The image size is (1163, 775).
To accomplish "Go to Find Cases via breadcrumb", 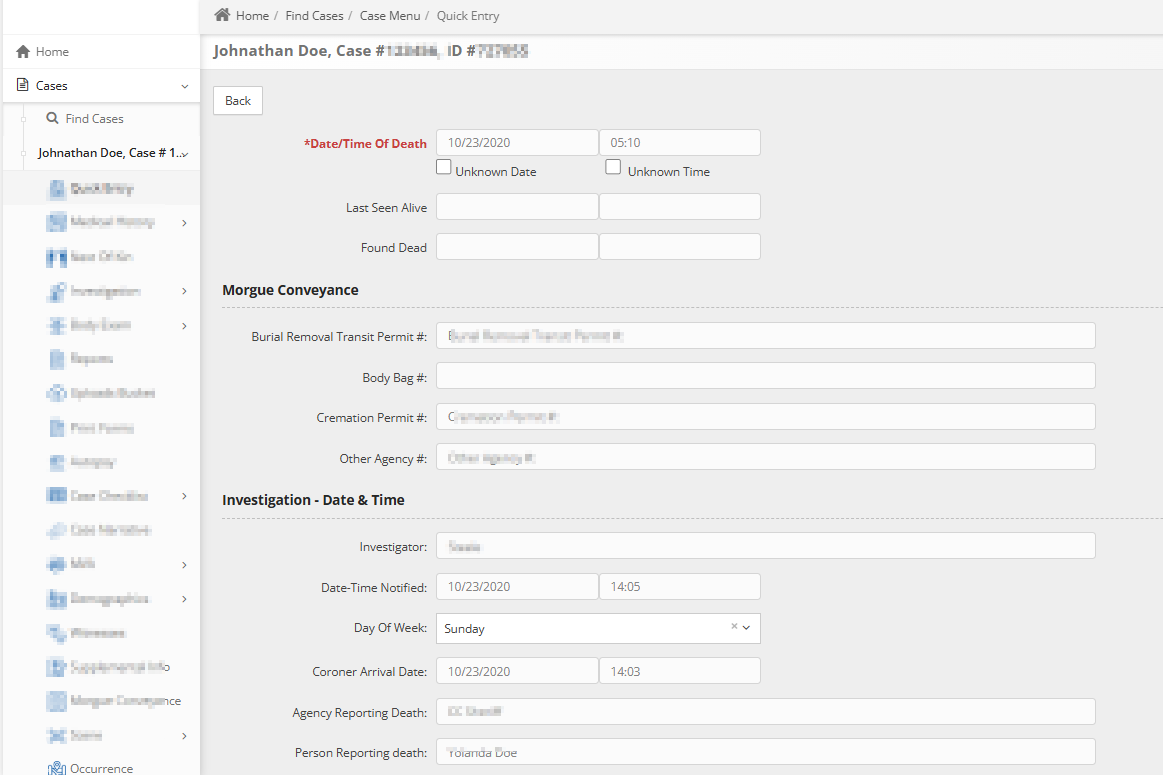I will coord(314,15).
